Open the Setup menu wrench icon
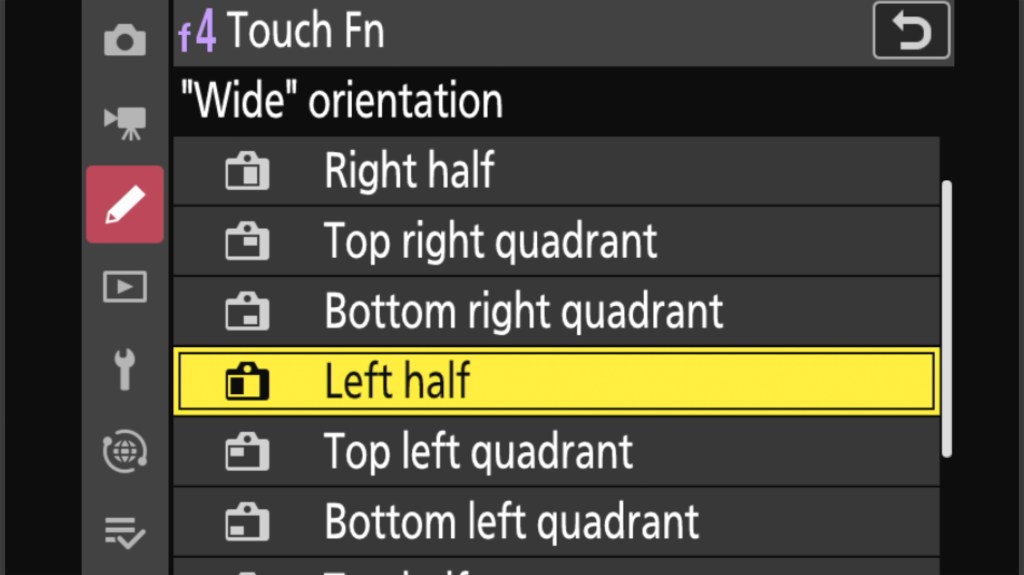This screenshot has width=1024, height=575. 125,369
